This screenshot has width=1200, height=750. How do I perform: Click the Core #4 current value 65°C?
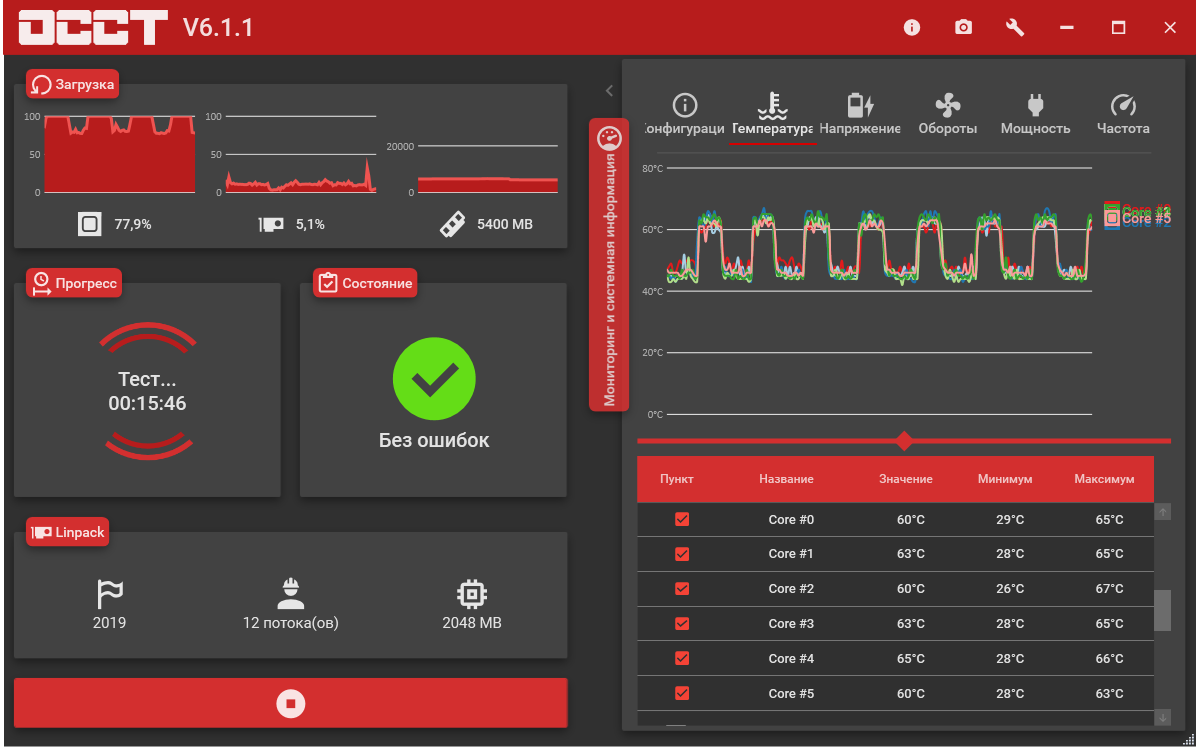(910, 658)
